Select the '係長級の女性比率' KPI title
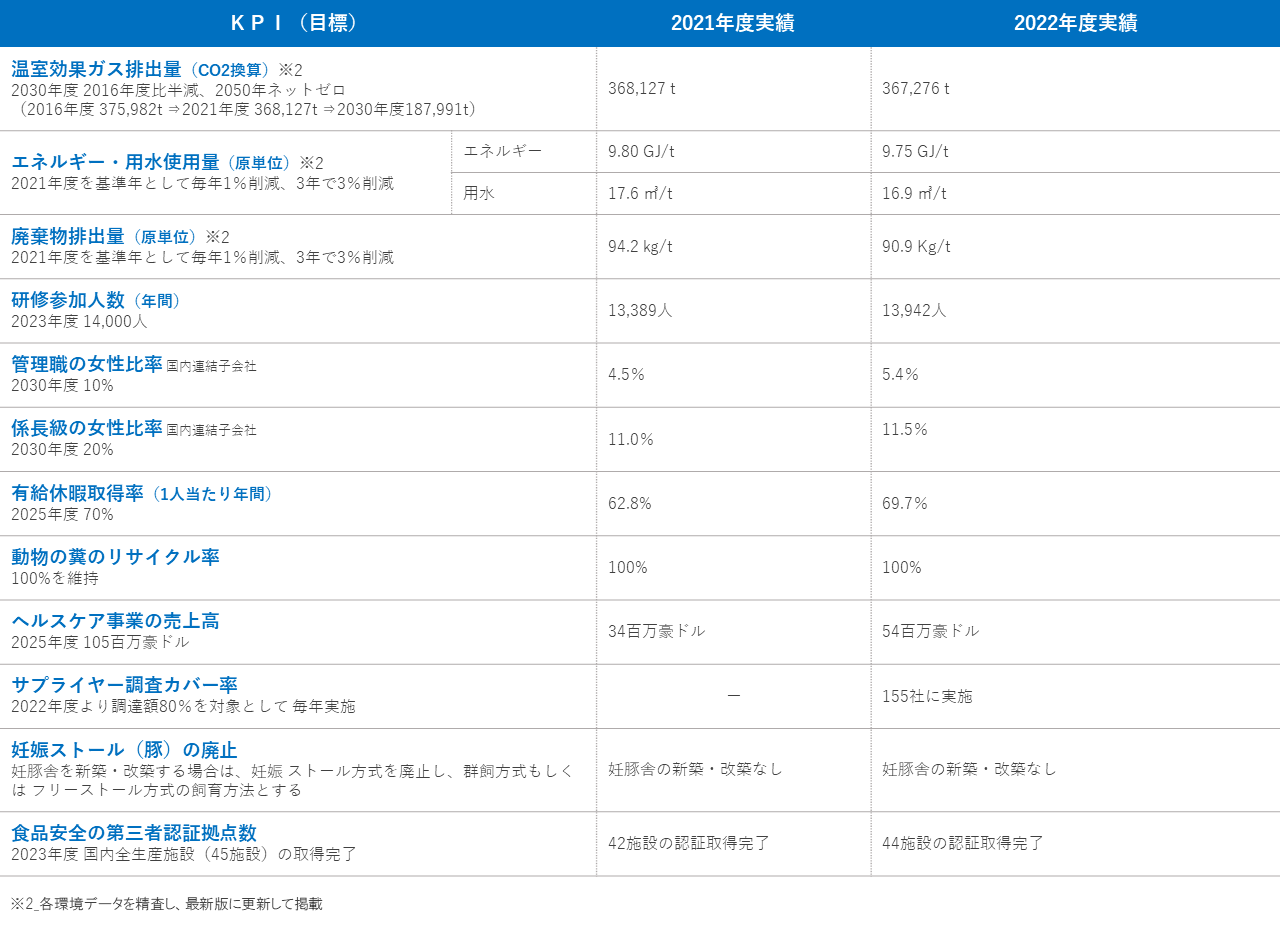 click(x=87, y=429)
